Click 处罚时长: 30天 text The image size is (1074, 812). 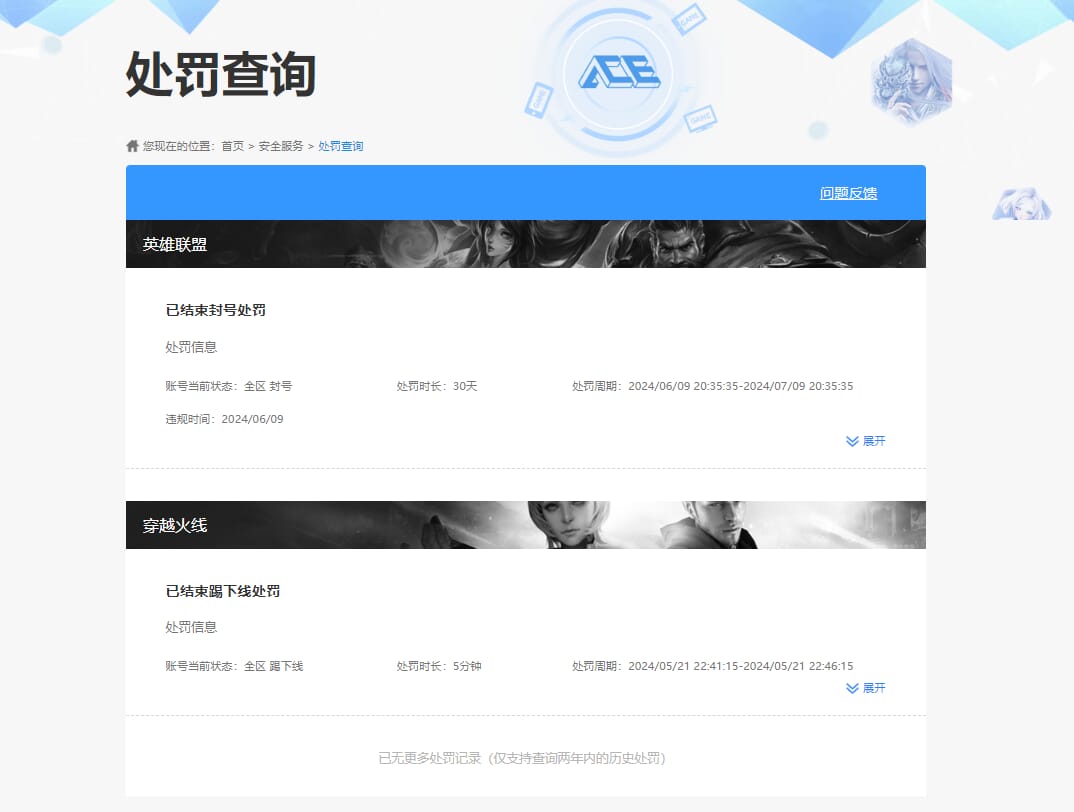(x=437, y=386)
